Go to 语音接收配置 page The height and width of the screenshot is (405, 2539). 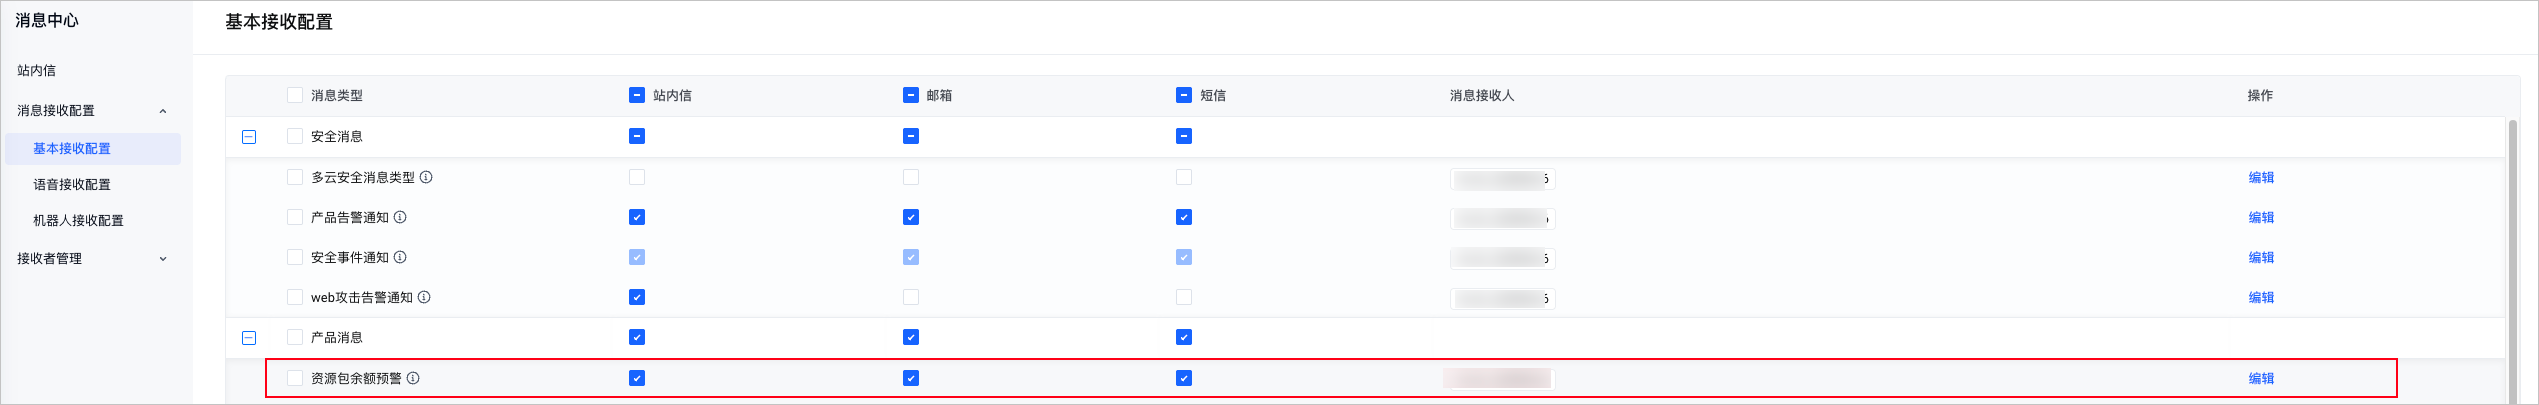72,185
